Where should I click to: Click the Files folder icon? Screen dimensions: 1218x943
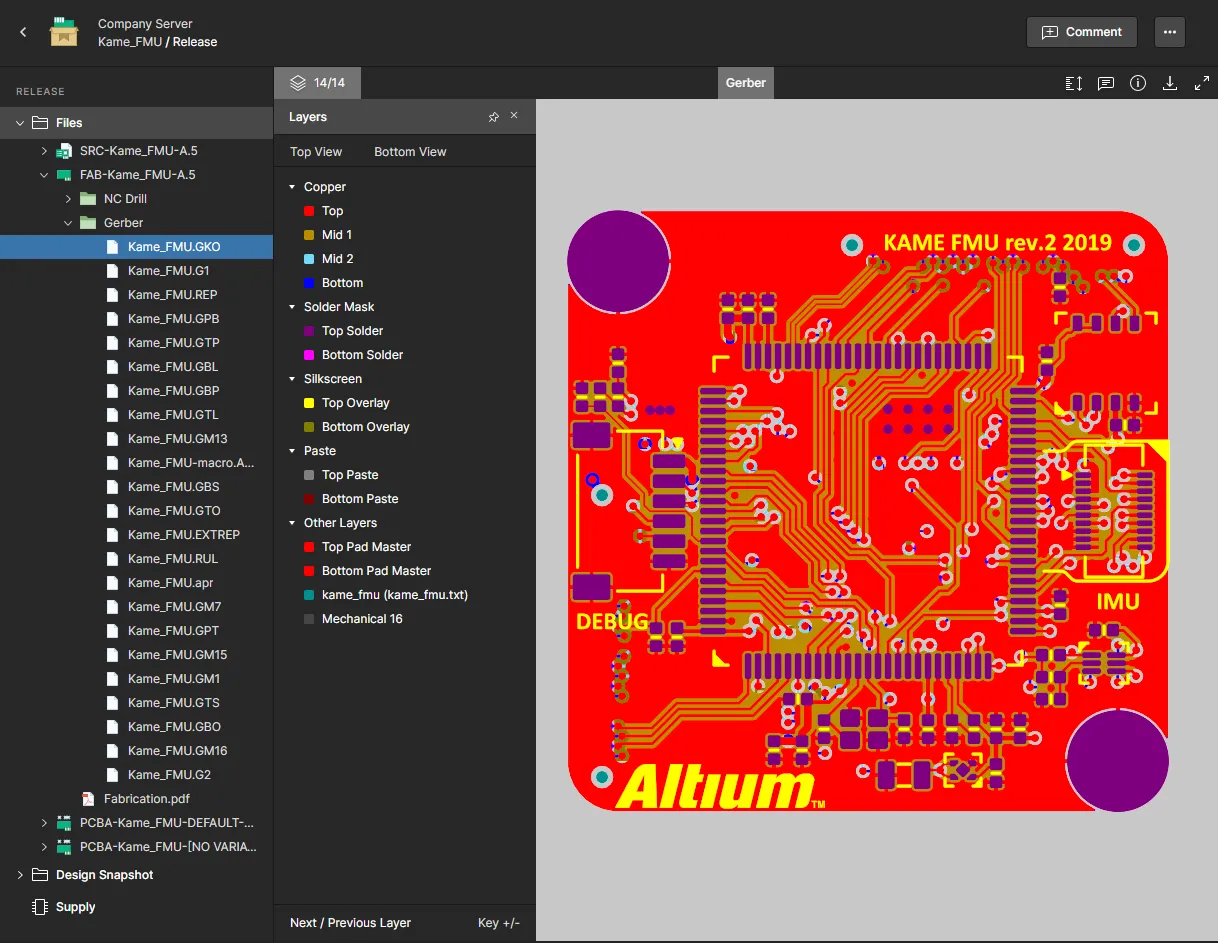[x=40, y=123]
